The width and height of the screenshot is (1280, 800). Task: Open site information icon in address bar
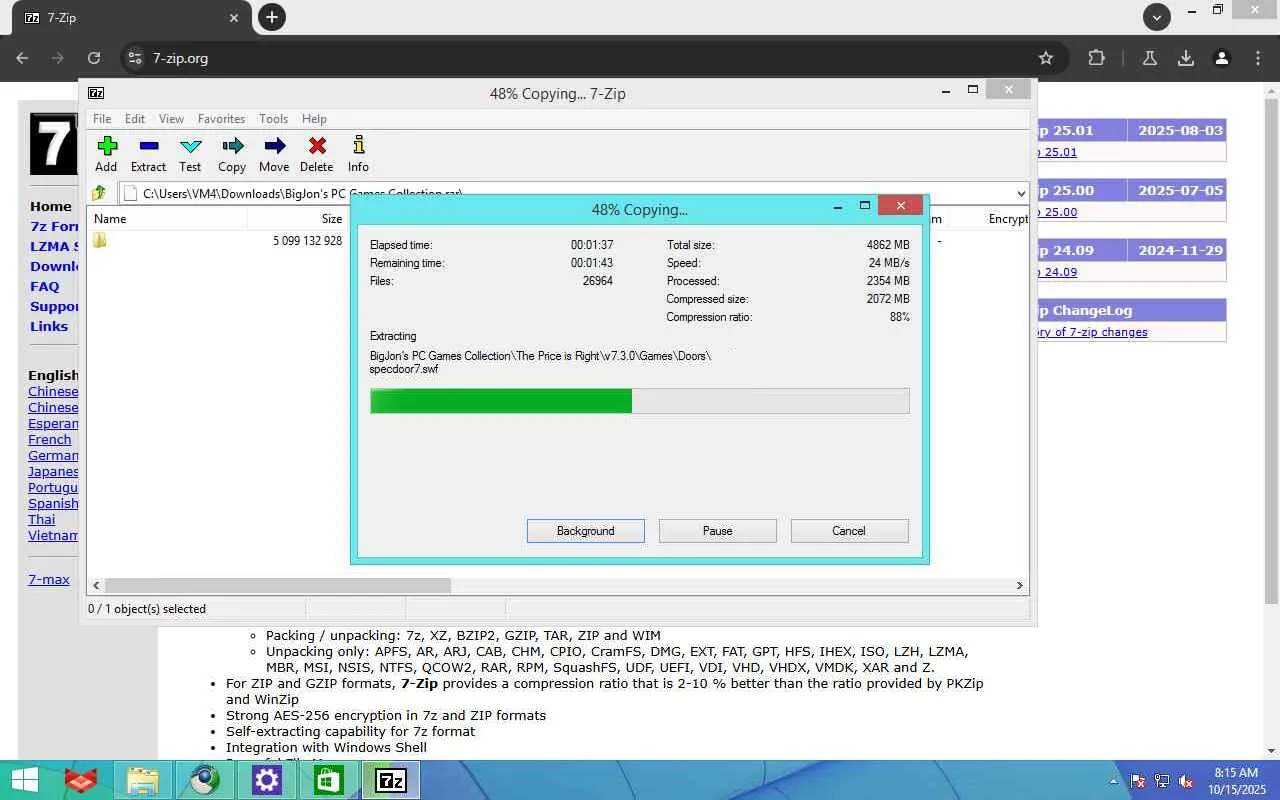coord(135,58)
